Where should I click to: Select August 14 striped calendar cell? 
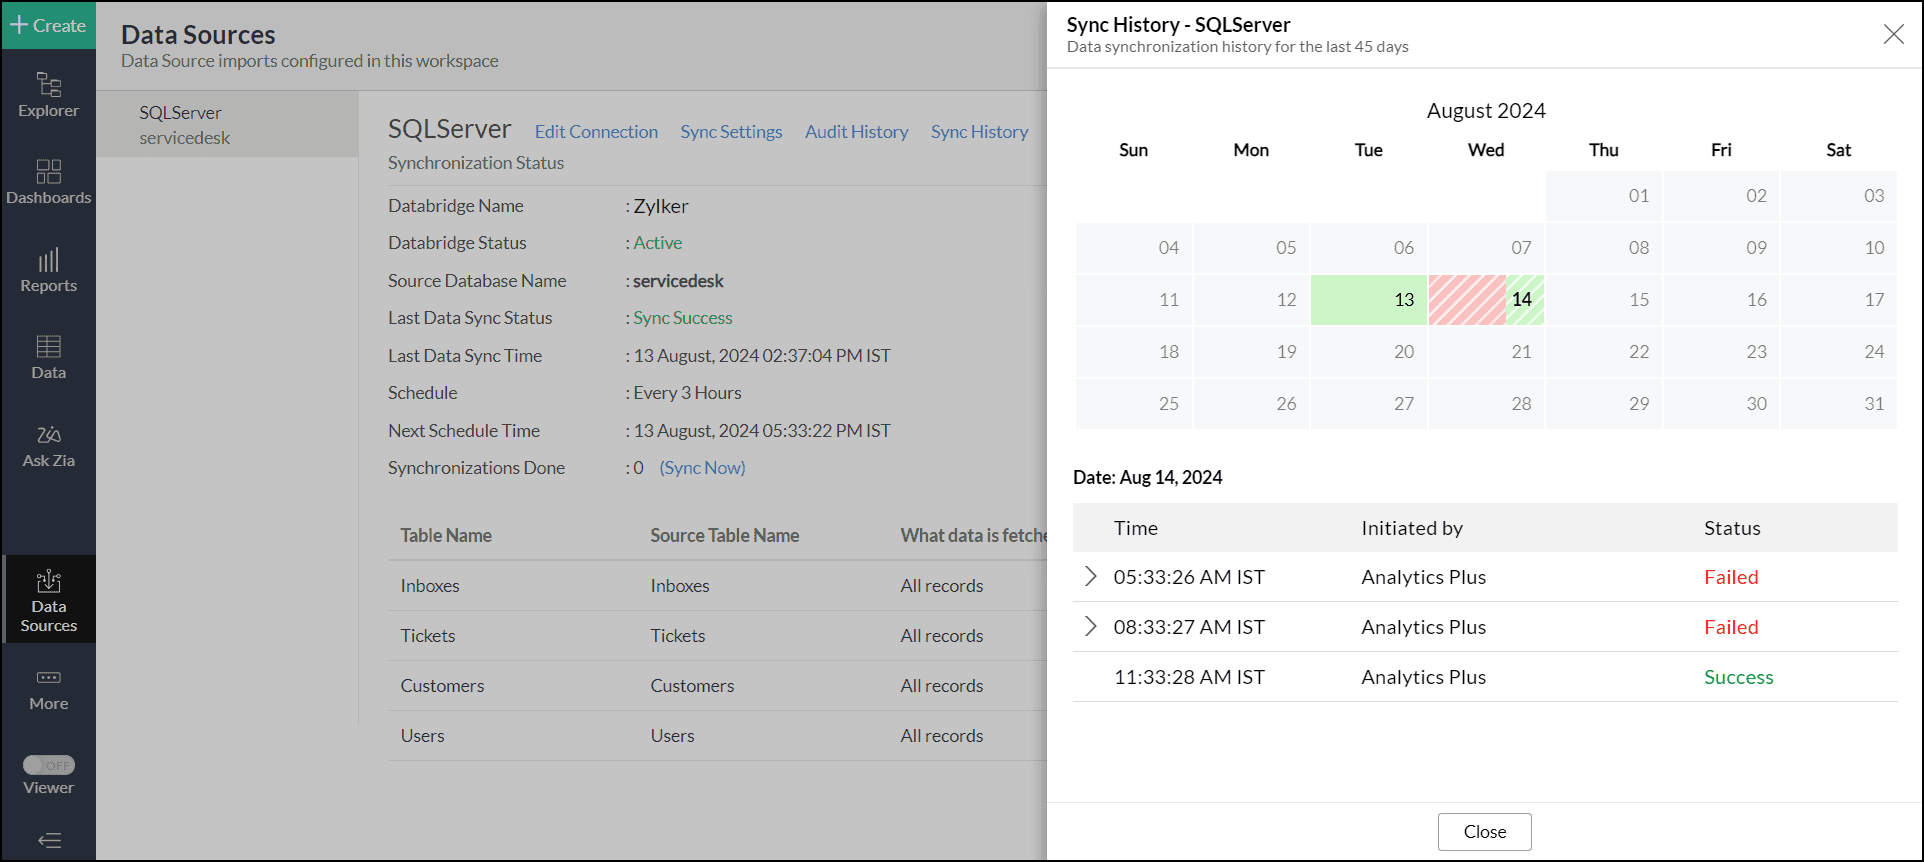point(1486,300)
